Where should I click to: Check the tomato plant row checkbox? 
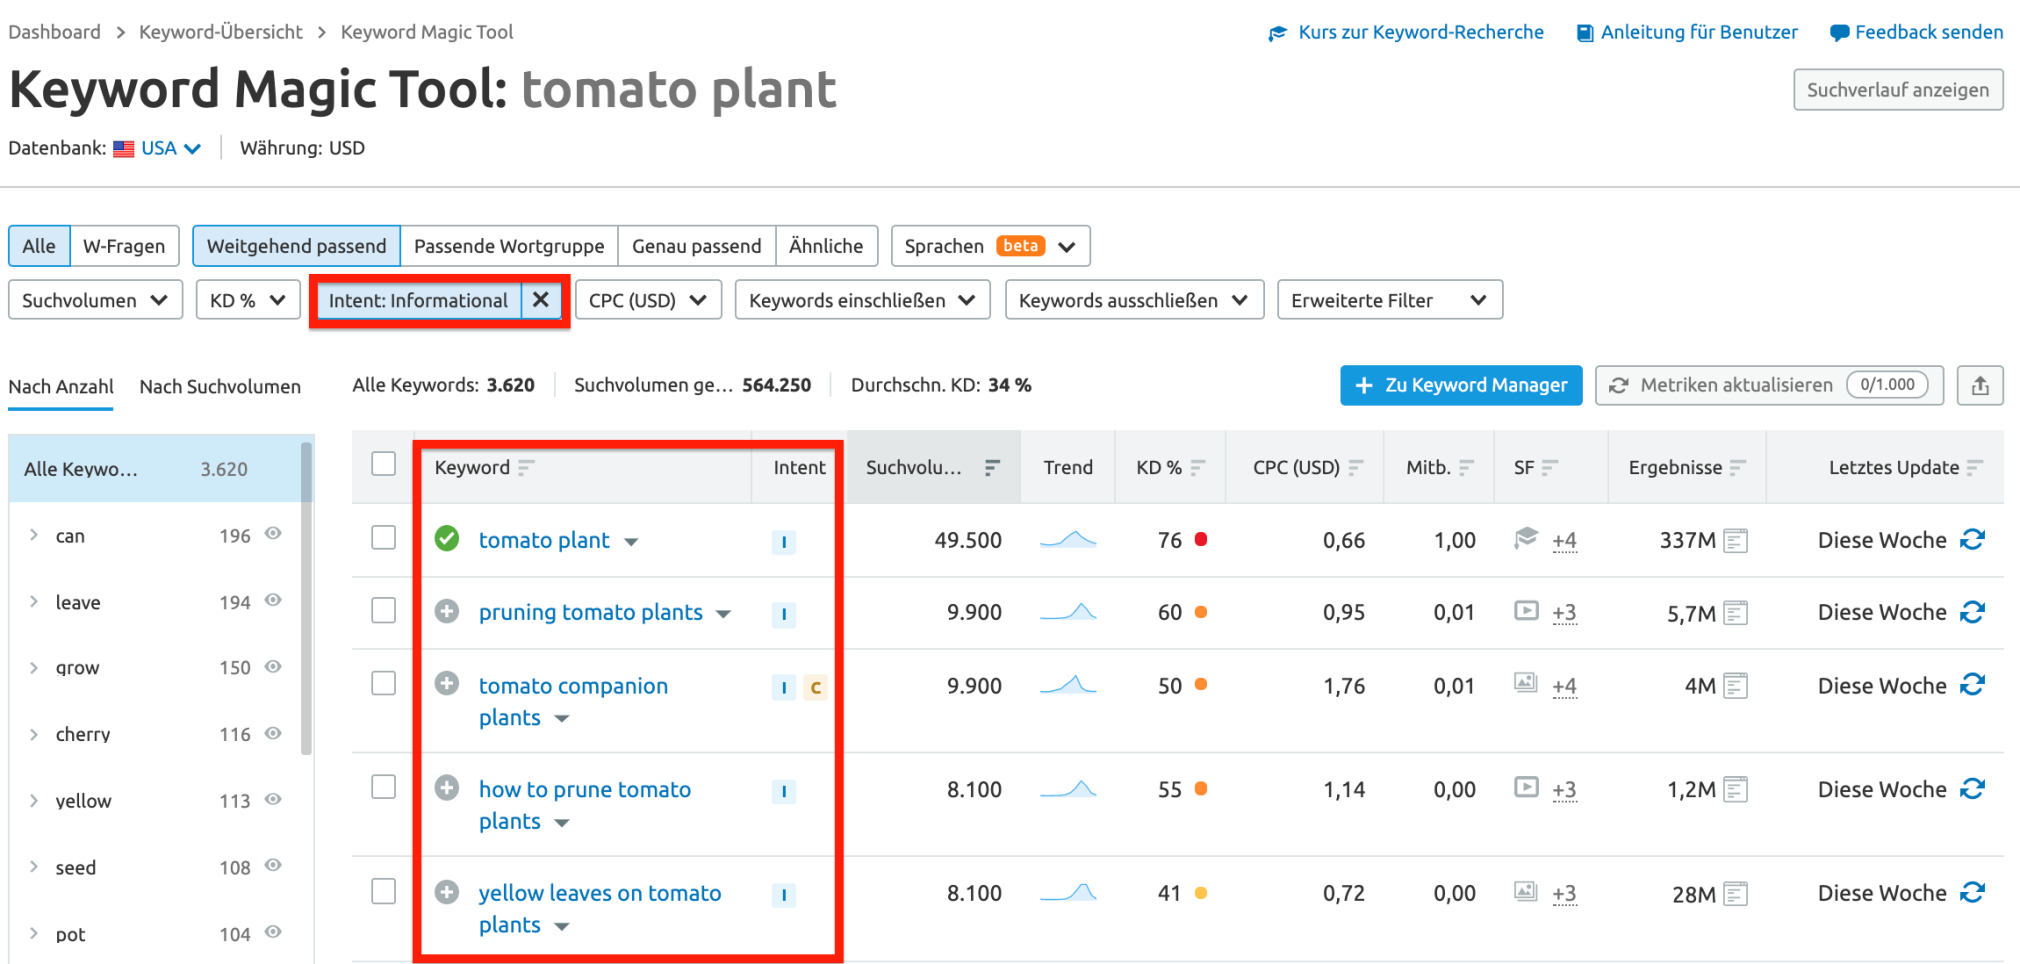(x=384, y=537)
